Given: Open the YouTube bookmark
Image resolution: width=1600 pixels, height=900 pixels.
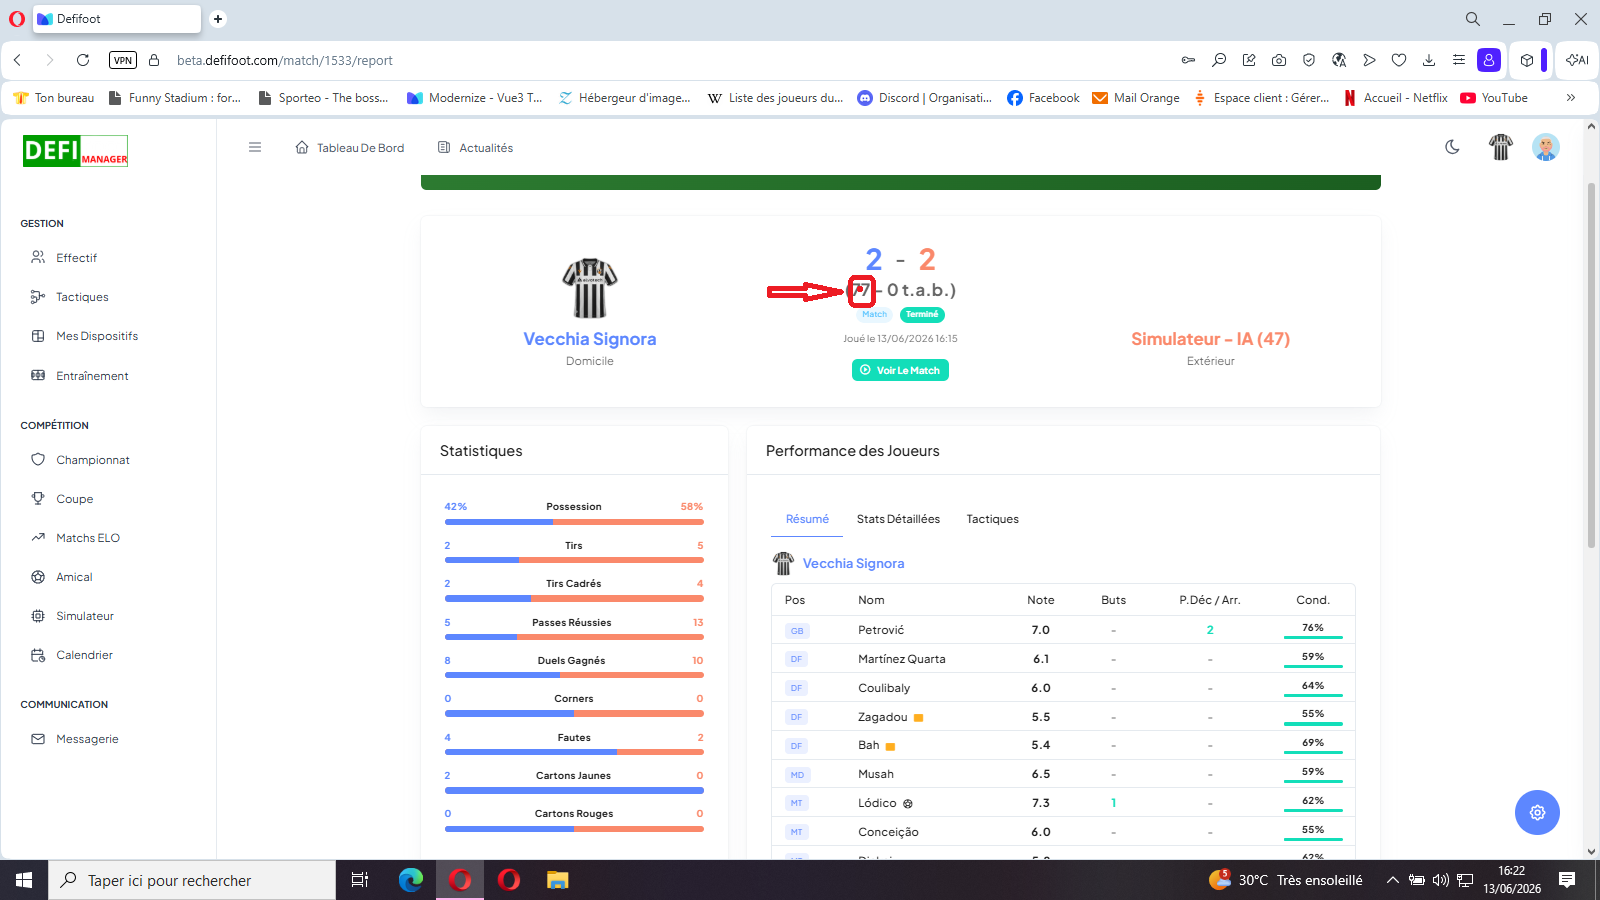Looking at the screenshot, I should (x=1494, y=98).
